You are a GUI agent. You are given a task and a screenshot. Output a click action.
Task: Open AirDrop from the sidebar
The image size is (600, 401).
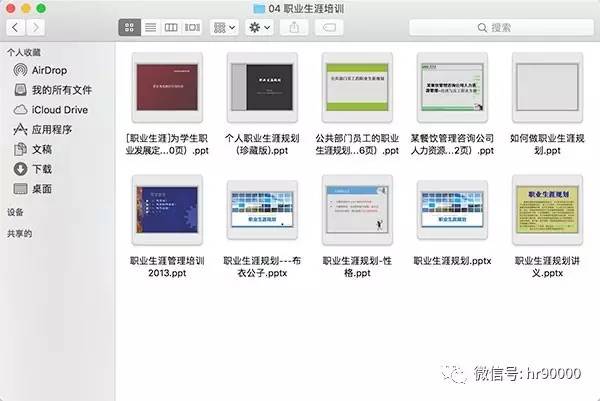(x=49, y=71)
